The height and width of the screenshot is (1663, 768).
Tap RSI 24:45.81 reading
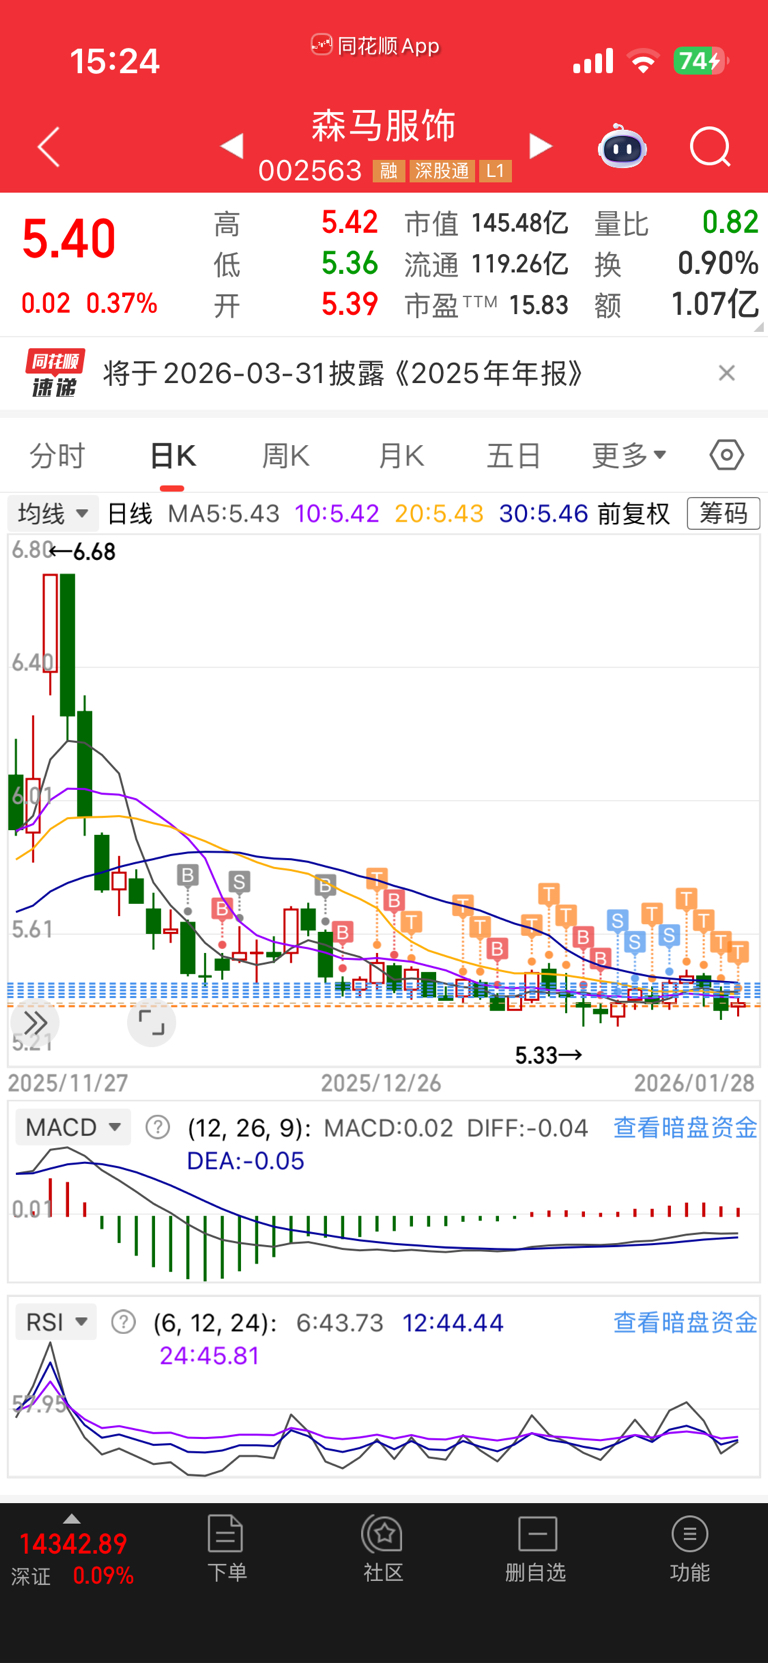point(210,1356)
